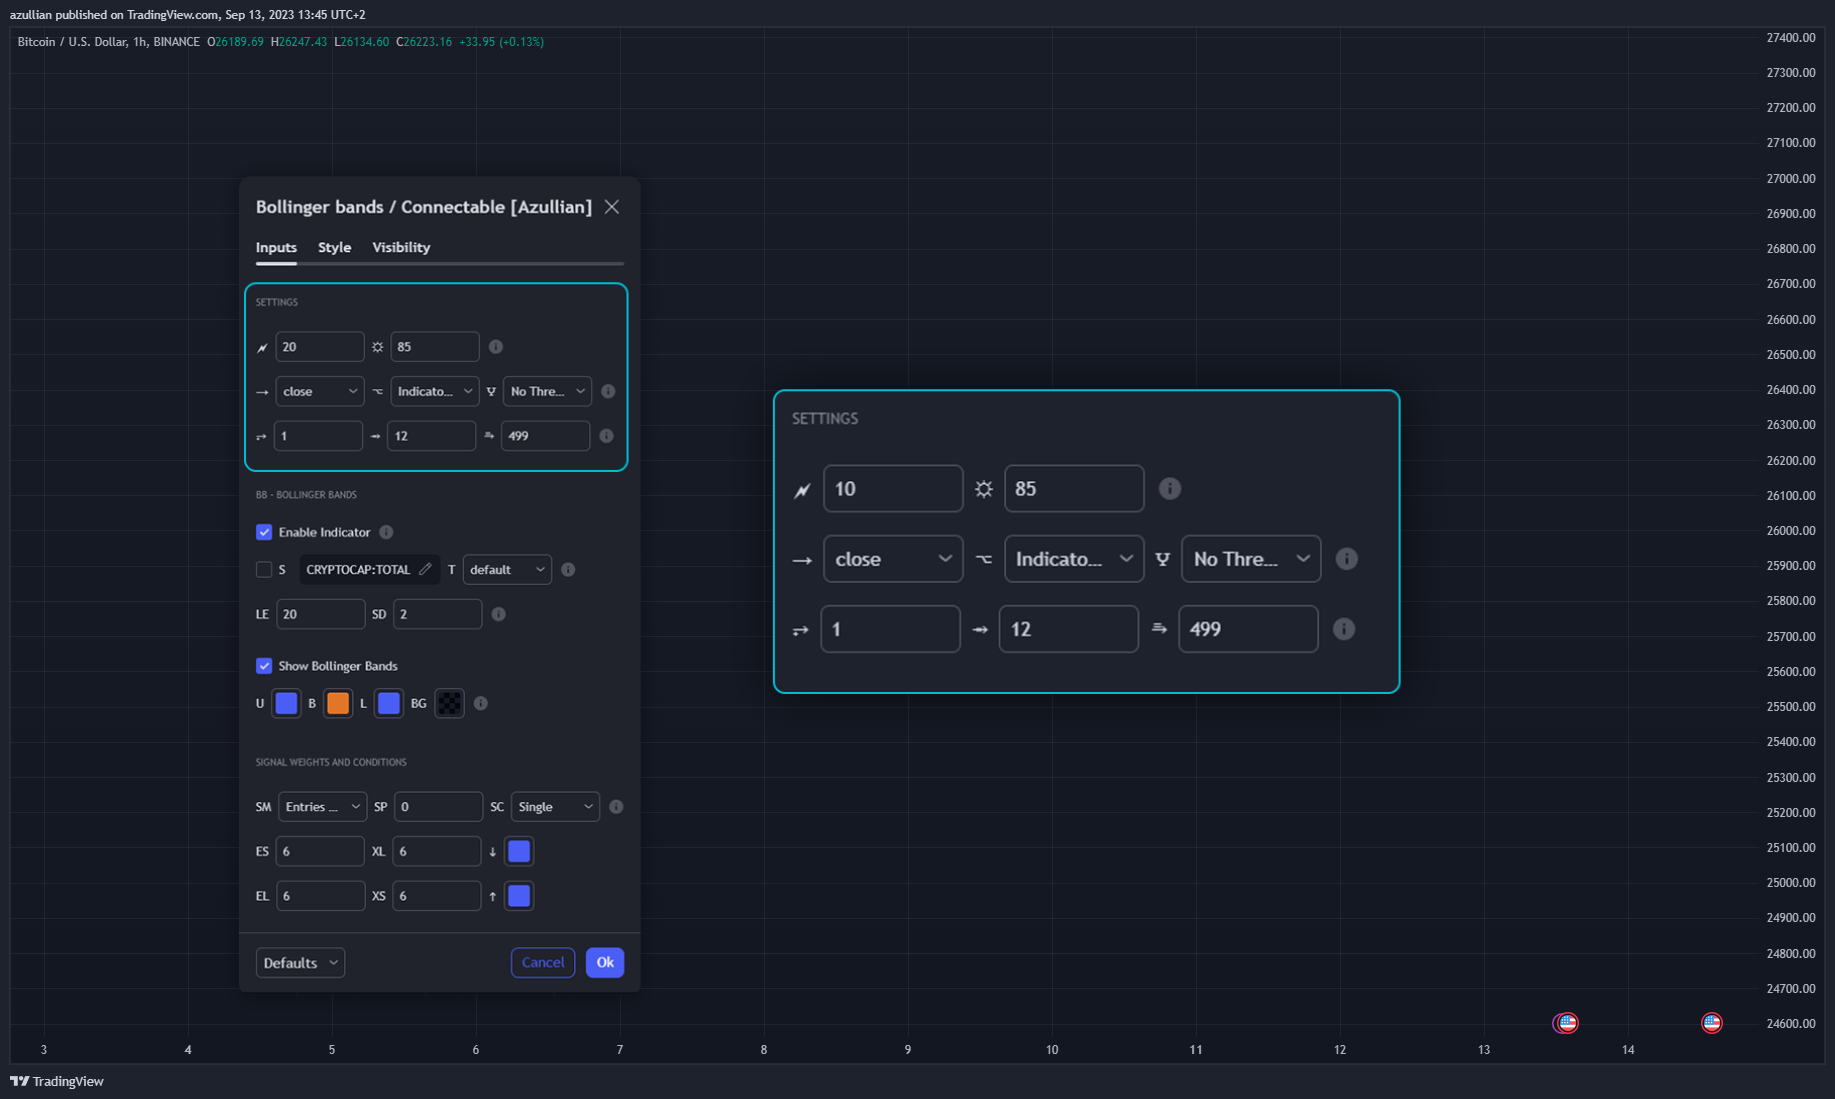Pick down-arrow signal color swatch

coord(519,851)
